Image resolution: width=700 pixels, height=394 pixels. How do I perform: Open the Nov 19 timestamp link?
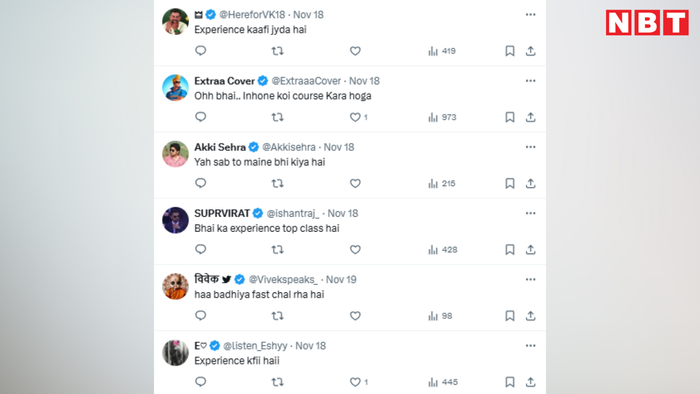341,279
